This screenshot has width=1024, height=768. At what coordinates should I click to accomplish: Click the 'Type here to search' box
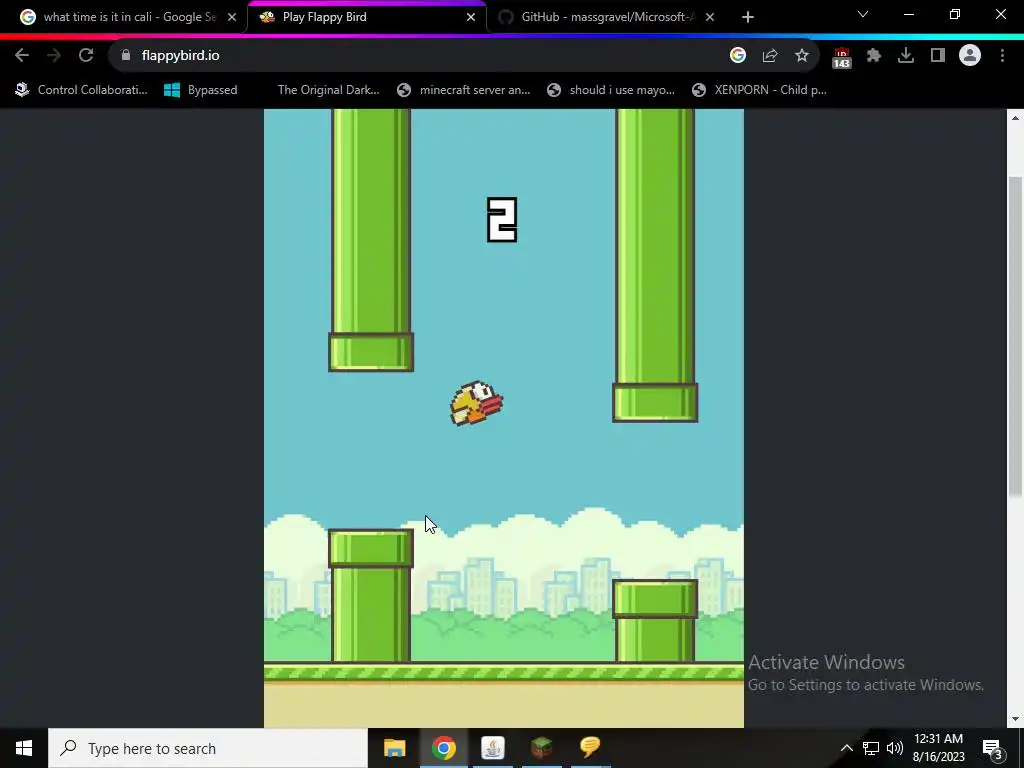click(208, 748)
